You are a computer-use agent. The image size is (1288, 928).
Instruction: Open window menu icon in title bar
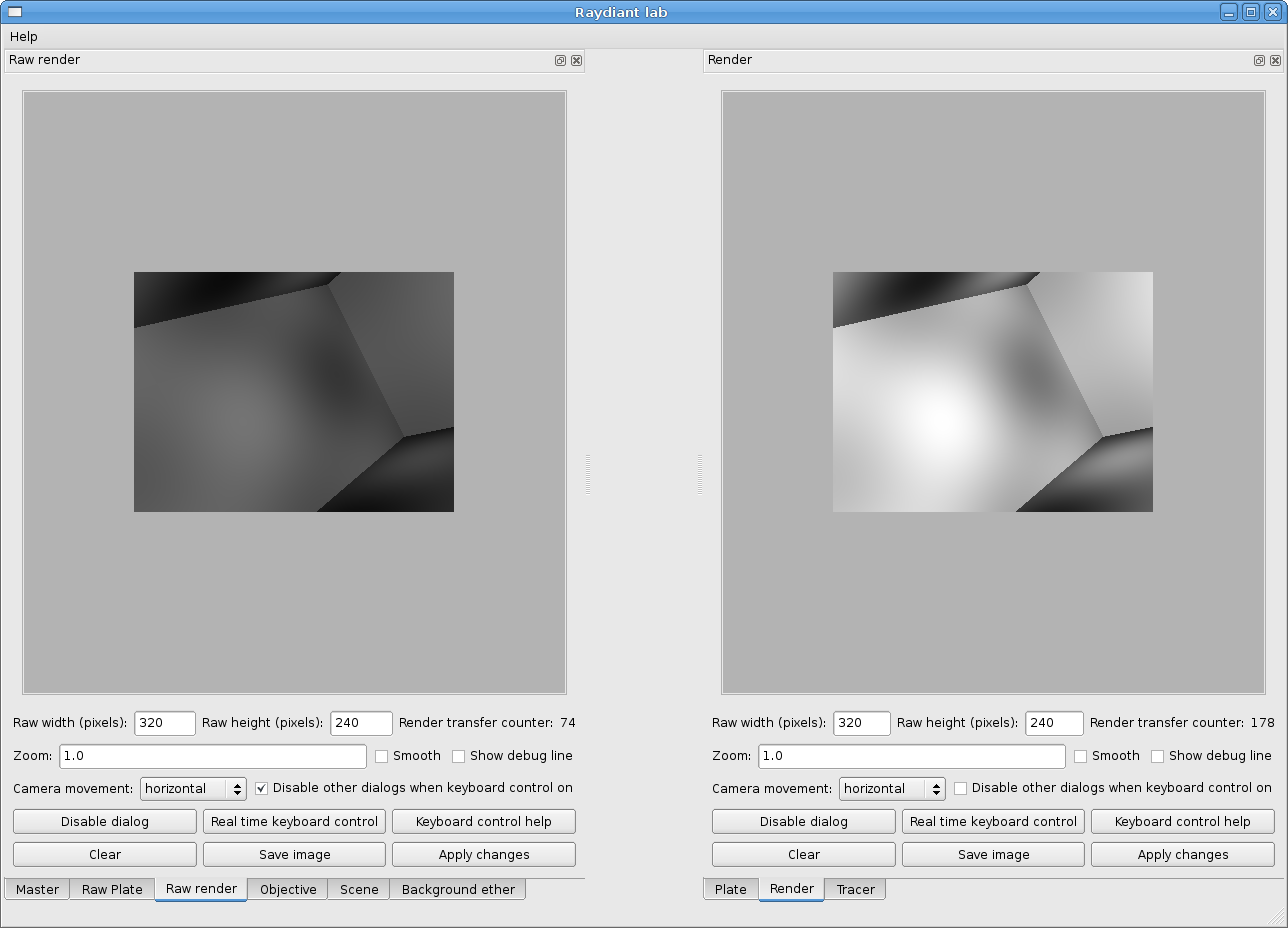(x=14, y=12)
